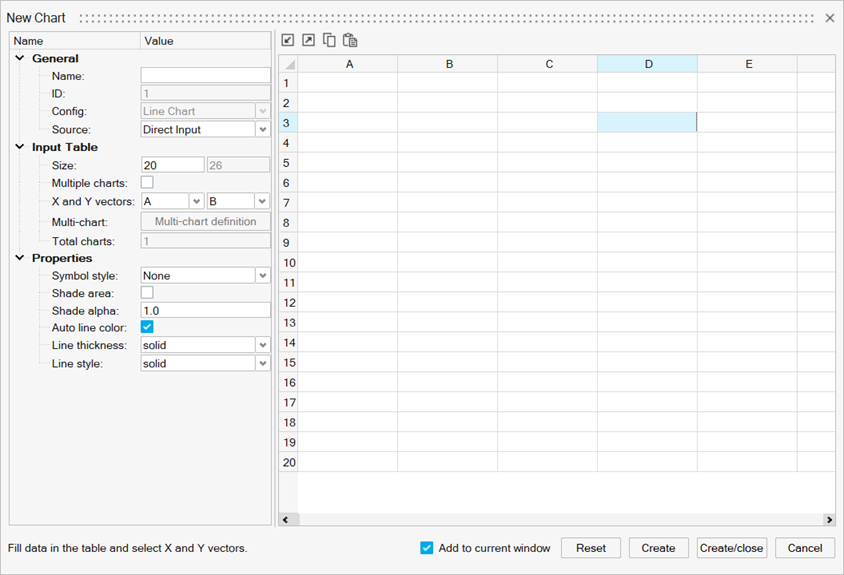
Task: Click the Shade alpha field
Action: pyautogui.click(x=206, y=311)
